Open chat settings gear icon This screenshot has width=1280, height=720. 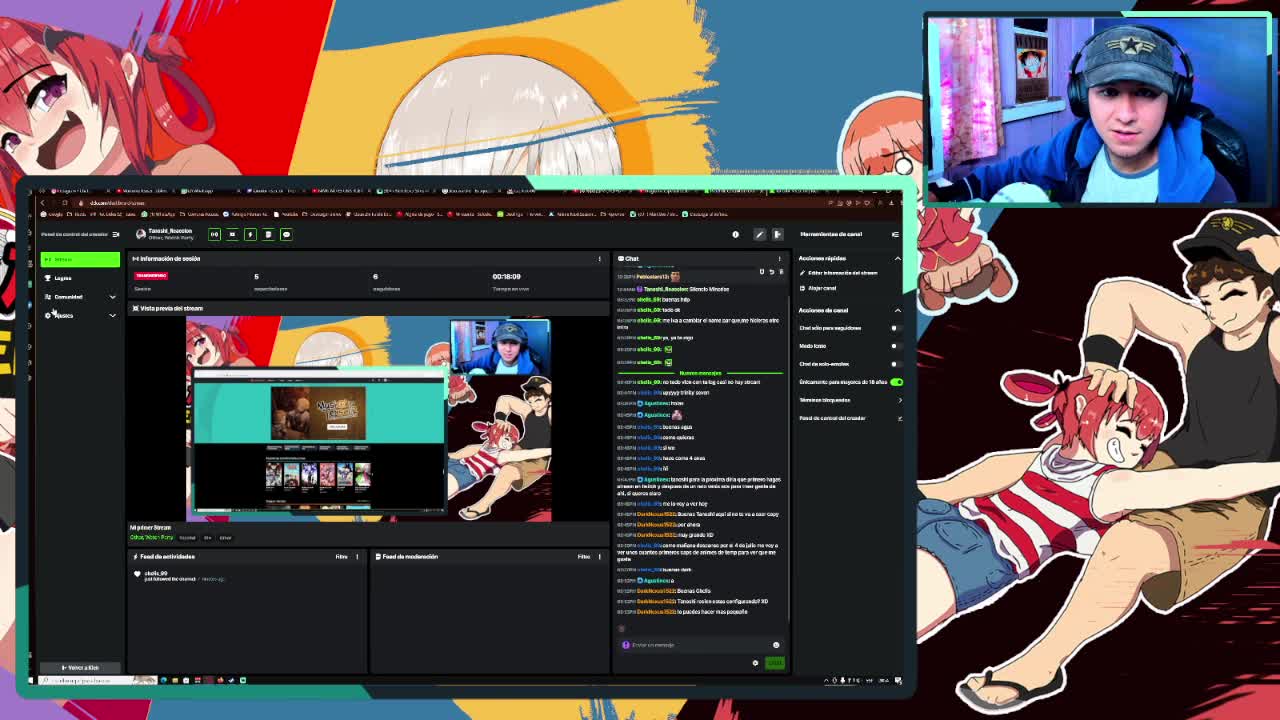tap(755, 663)
